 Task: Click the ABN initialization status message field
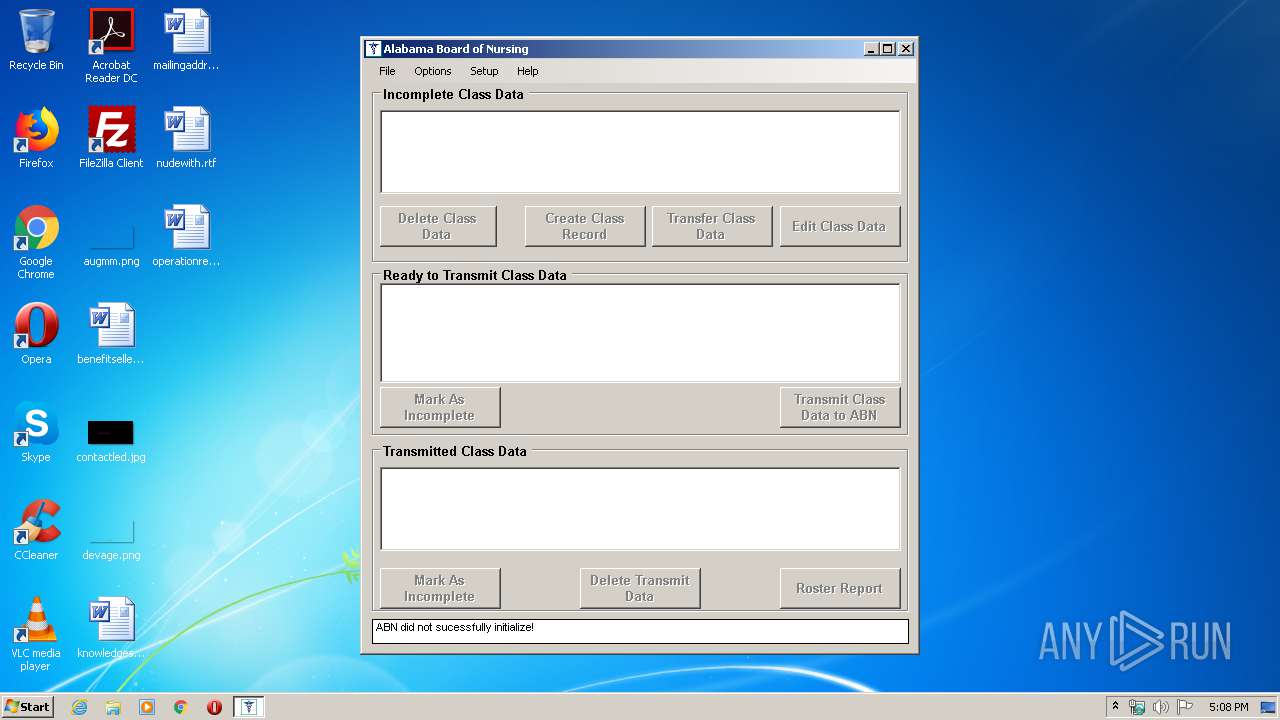pos(640,631)
